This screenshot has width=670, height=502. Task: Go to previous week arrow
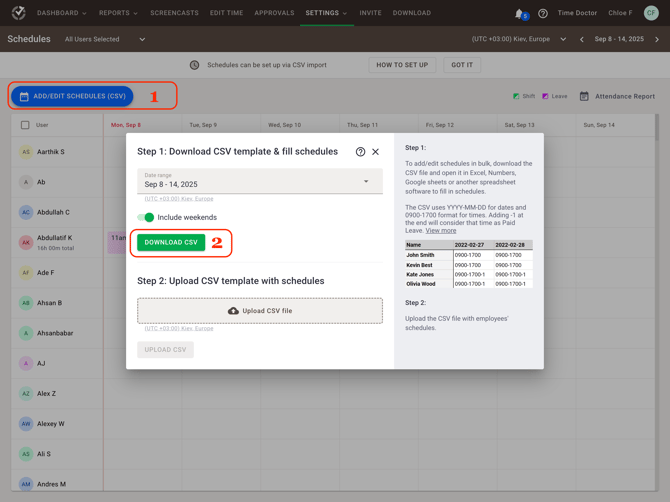[582, 39]
